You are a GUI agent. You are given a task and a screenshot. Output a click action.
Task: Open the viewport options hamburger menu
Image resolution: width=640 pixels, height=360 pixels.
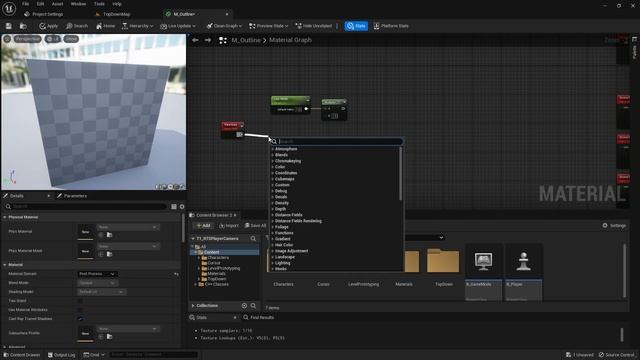click(7, 39)
